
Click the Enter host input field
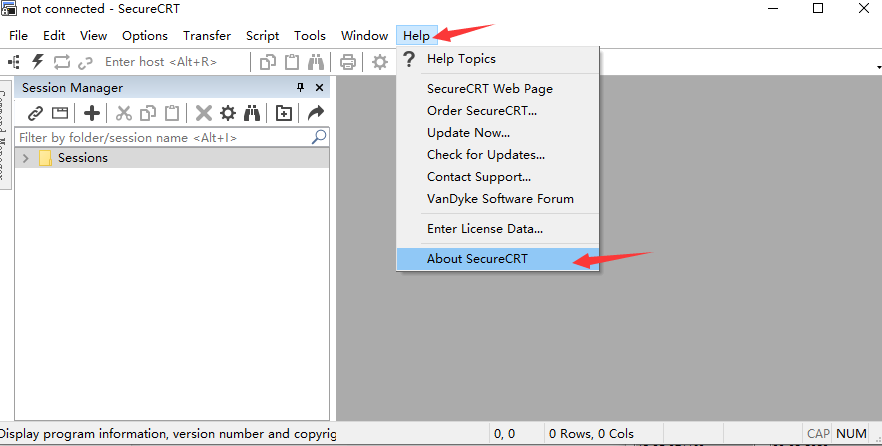point(170,62)
